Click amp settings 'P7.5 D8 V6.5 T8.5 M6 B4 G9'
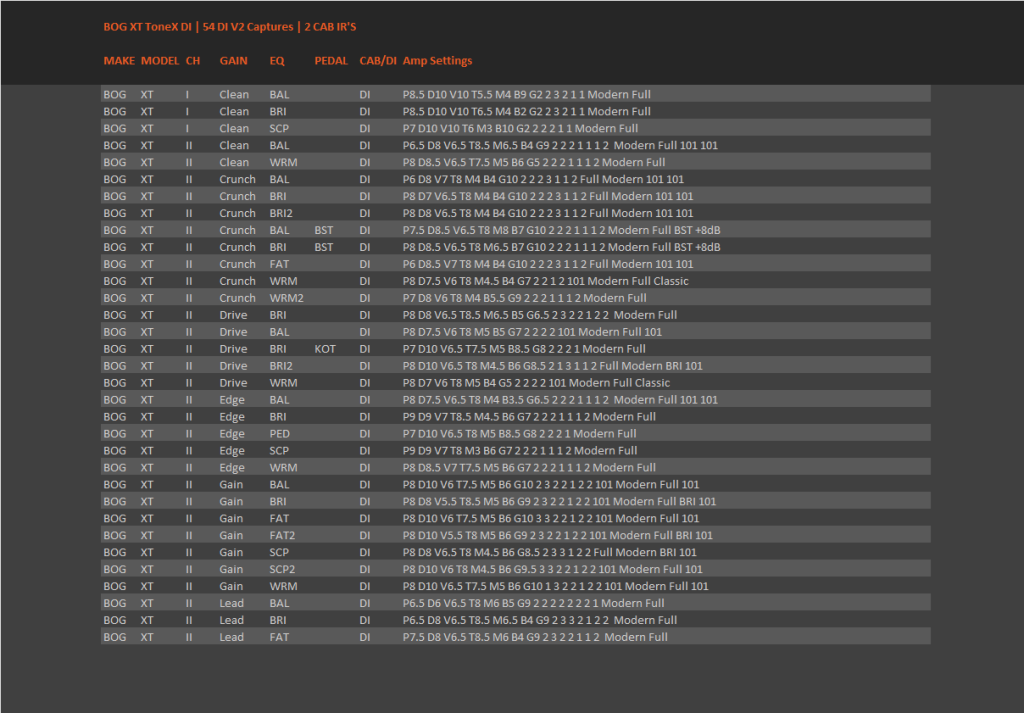1024x713 pixels. coord(471,638)
